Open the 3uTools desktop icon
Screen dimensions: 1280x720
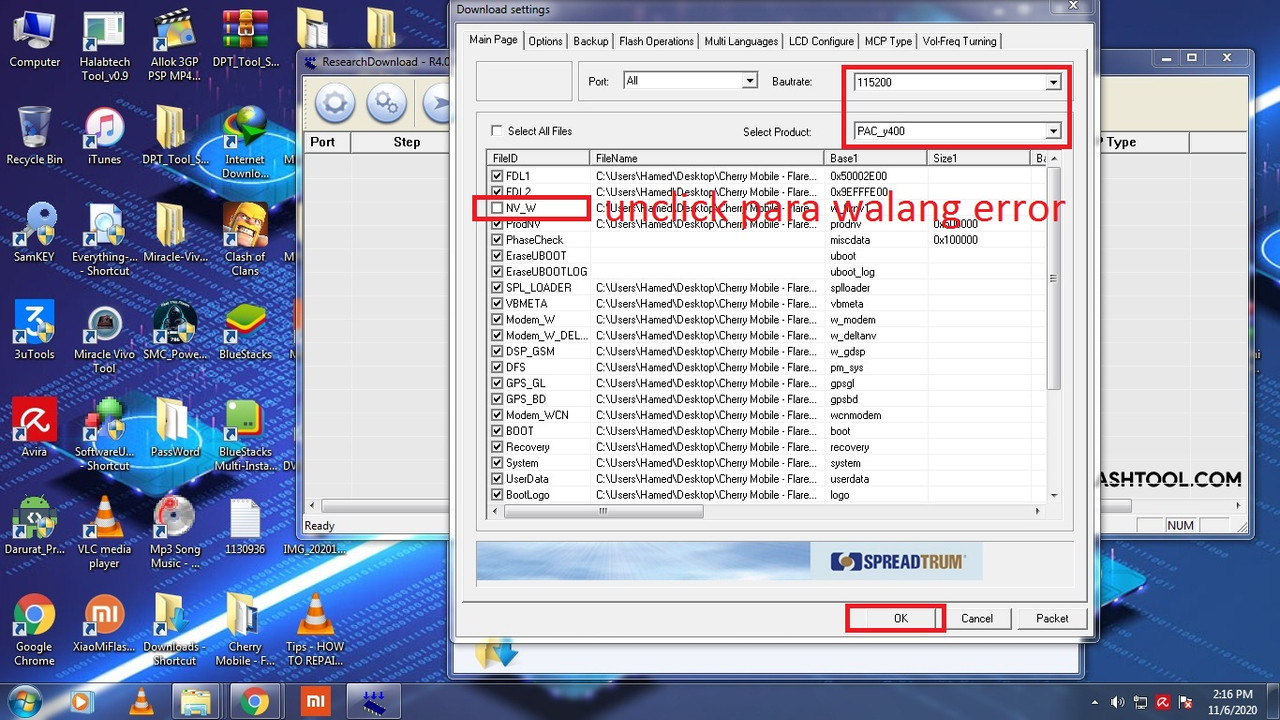(x=35, y=330)
